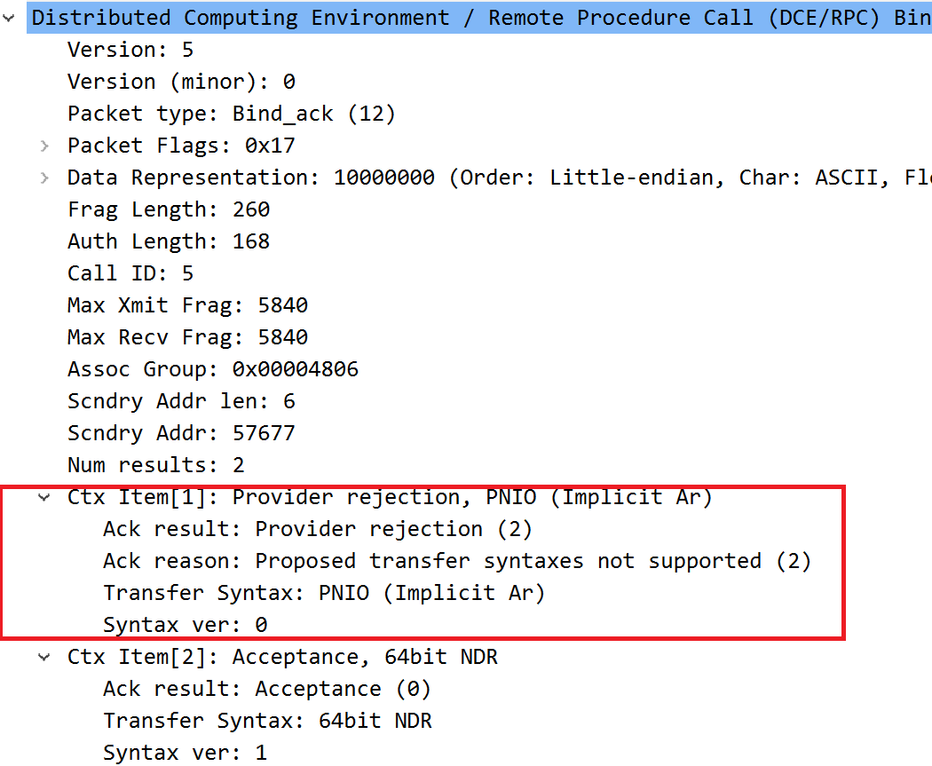Screen dimensions: 932x766
Task: Select the Version (minor) row
Action: 181,82
